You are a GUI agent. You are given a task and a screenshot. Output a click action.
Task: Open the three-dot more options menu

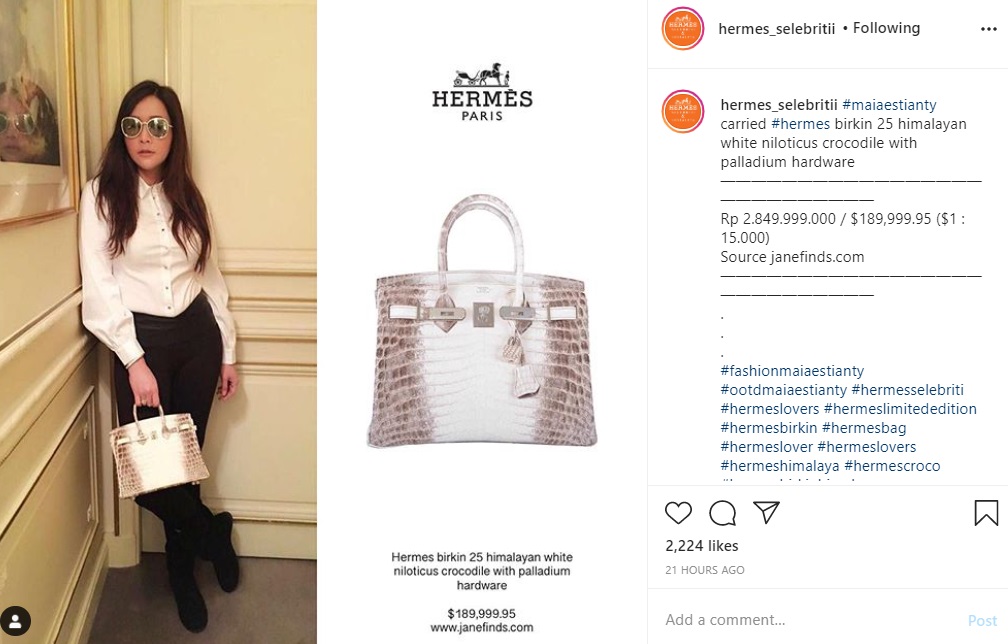(x=989, y=29)
